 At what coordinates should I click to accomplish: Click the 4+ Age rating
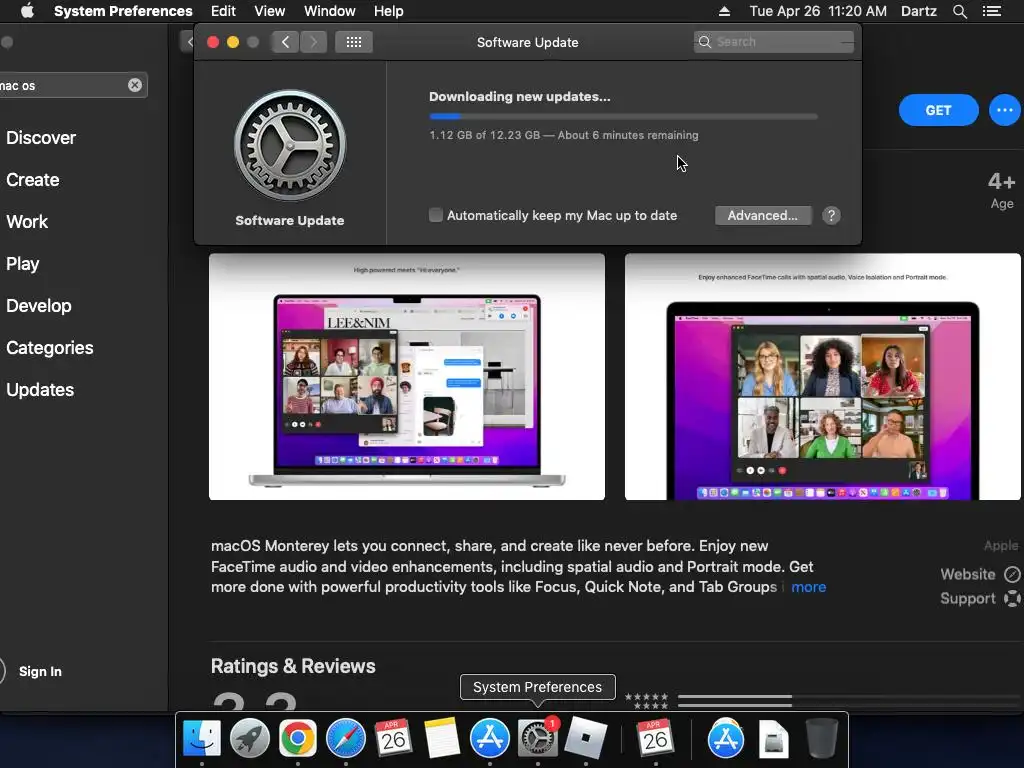(1002, 190)
